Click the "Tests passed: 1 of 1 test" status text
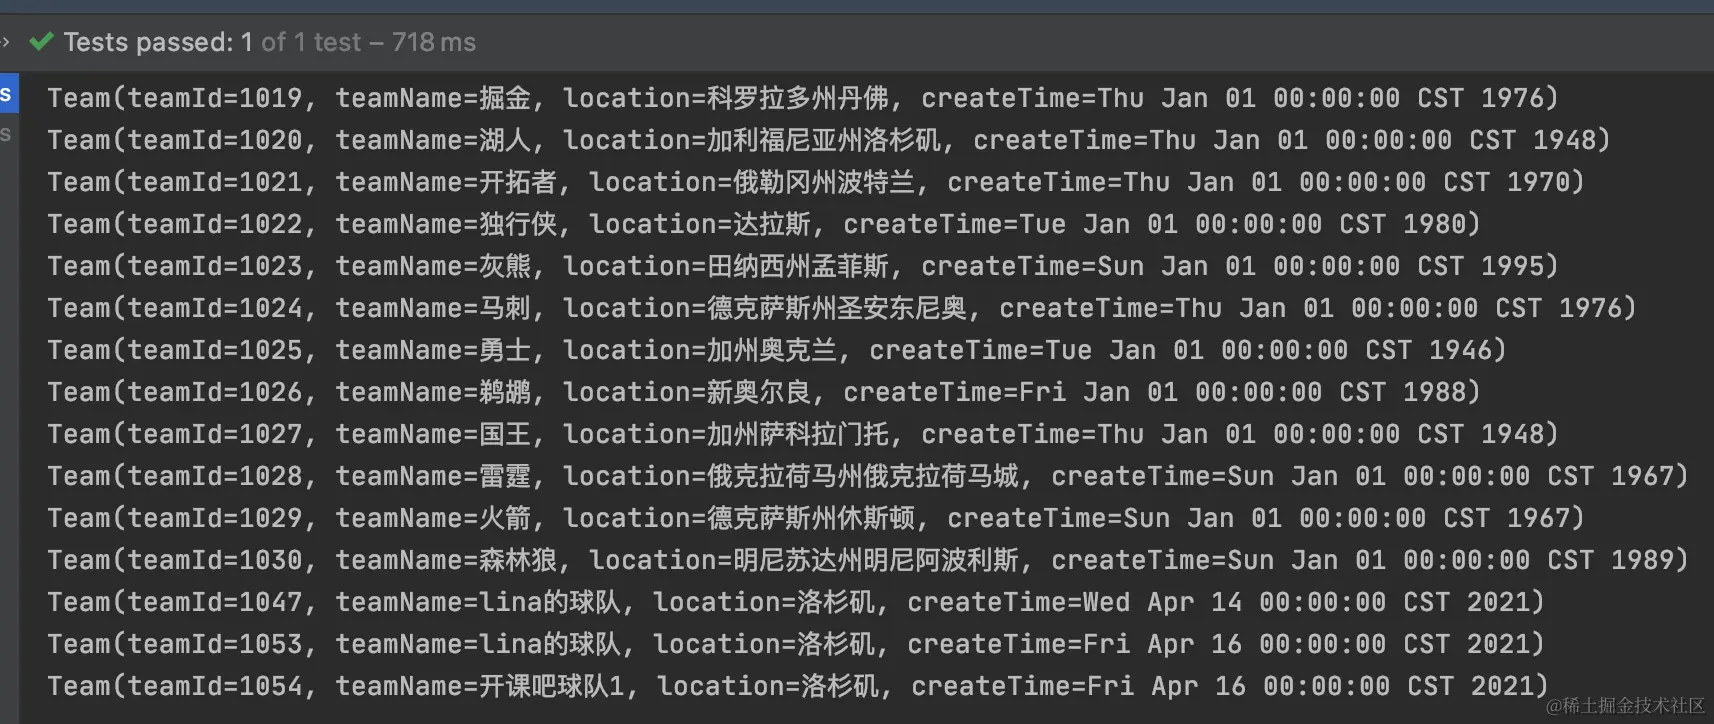Image resolution: width=1714 pixels, height=724 pixels. tap(212, 42)
